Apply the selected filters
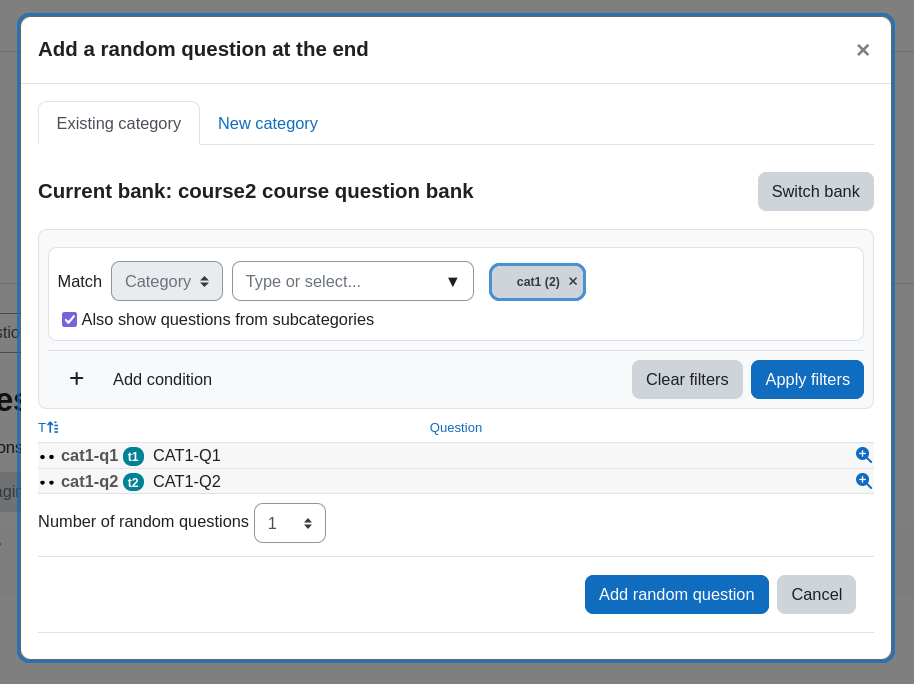Viewport: 914px width, 684px height. click(807, 380)
